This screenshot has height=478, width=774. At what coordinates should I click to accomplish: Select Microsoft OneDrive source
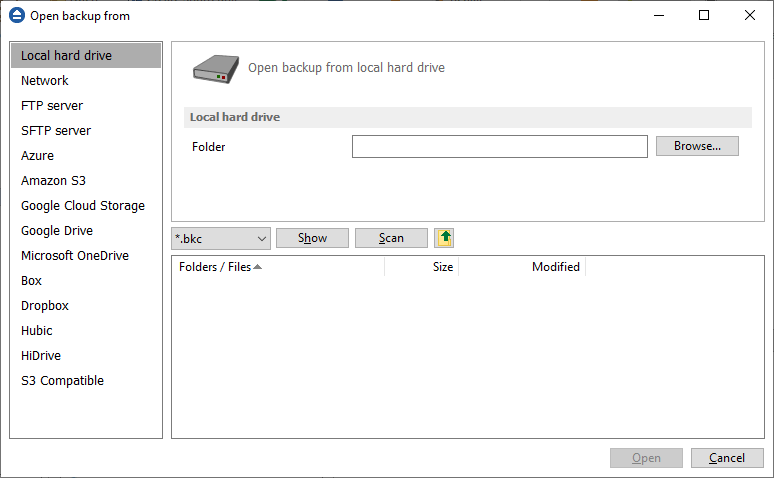(x=86, y=256)
